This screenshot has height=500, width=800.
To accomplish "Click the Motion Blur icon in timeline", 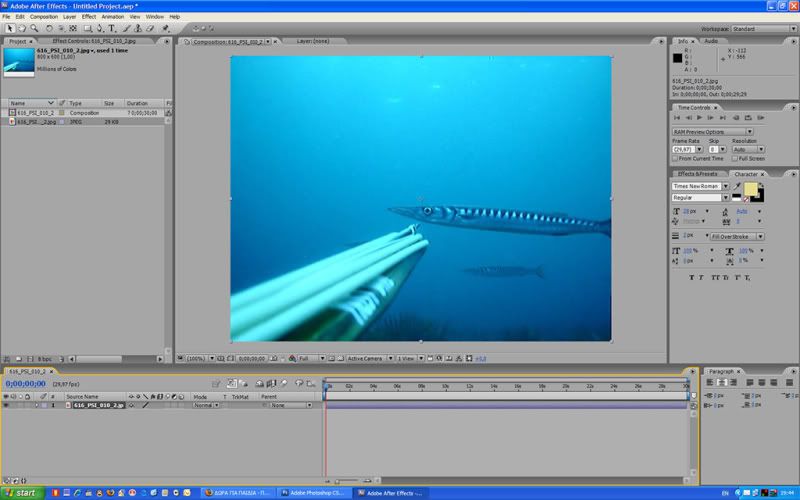I will (284, 384).
